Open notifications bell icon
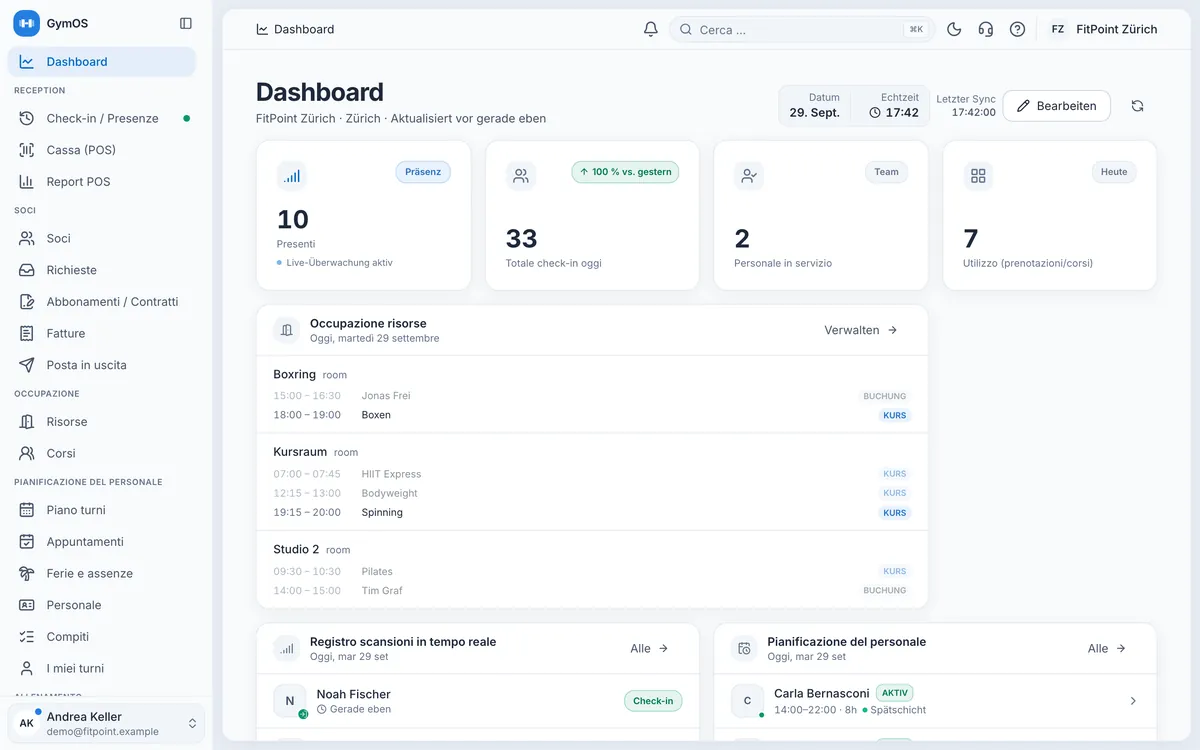The image size is (1200, 750). [650, 29]
